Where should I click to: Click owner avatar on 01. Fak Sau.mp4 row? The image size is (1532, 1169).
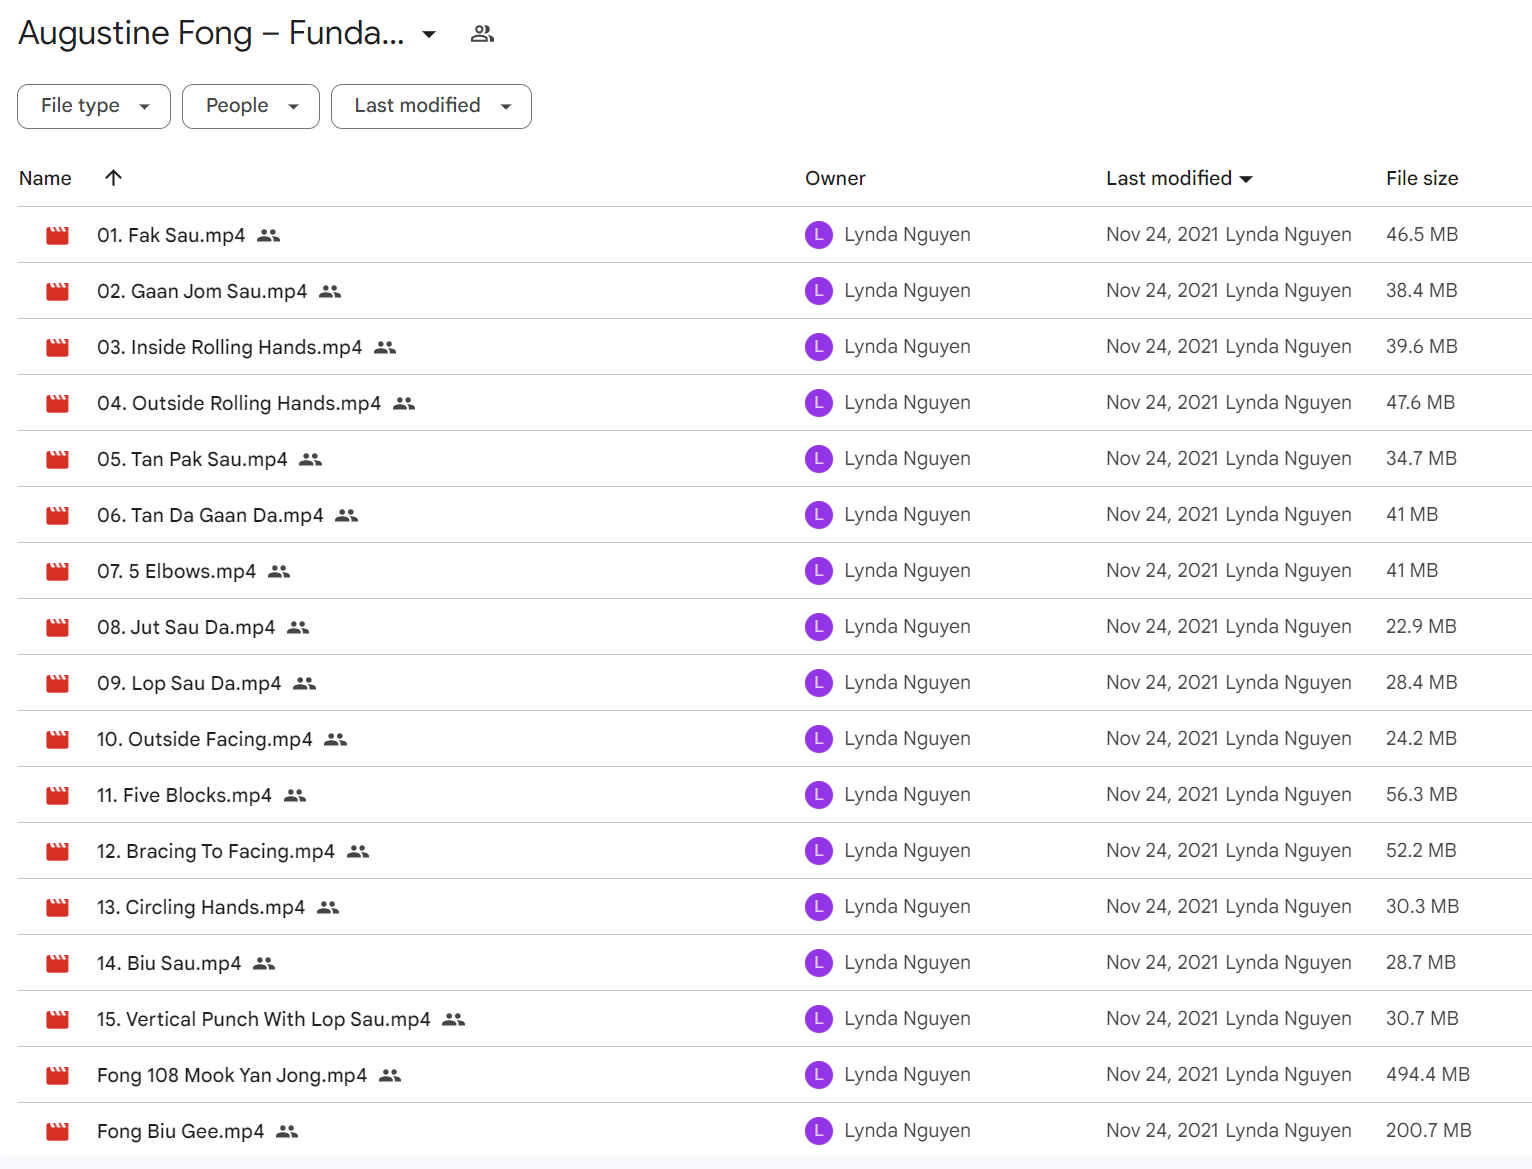coord(819,235)
